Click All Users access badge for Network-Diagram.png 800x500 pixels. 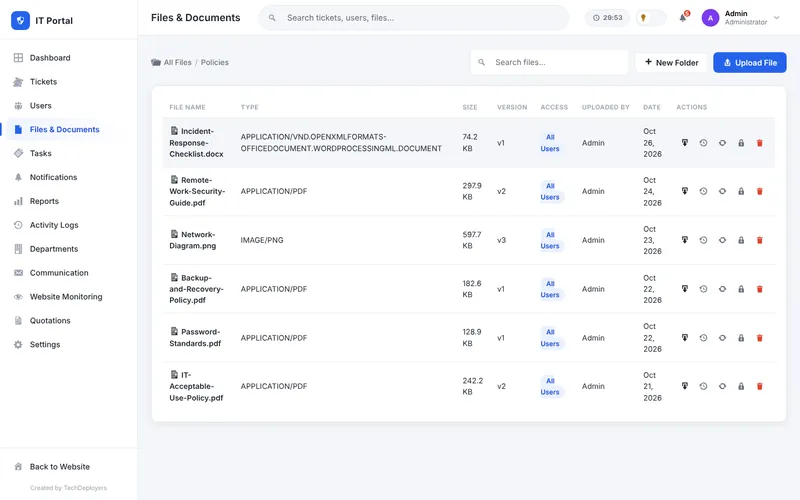point(550,240)
